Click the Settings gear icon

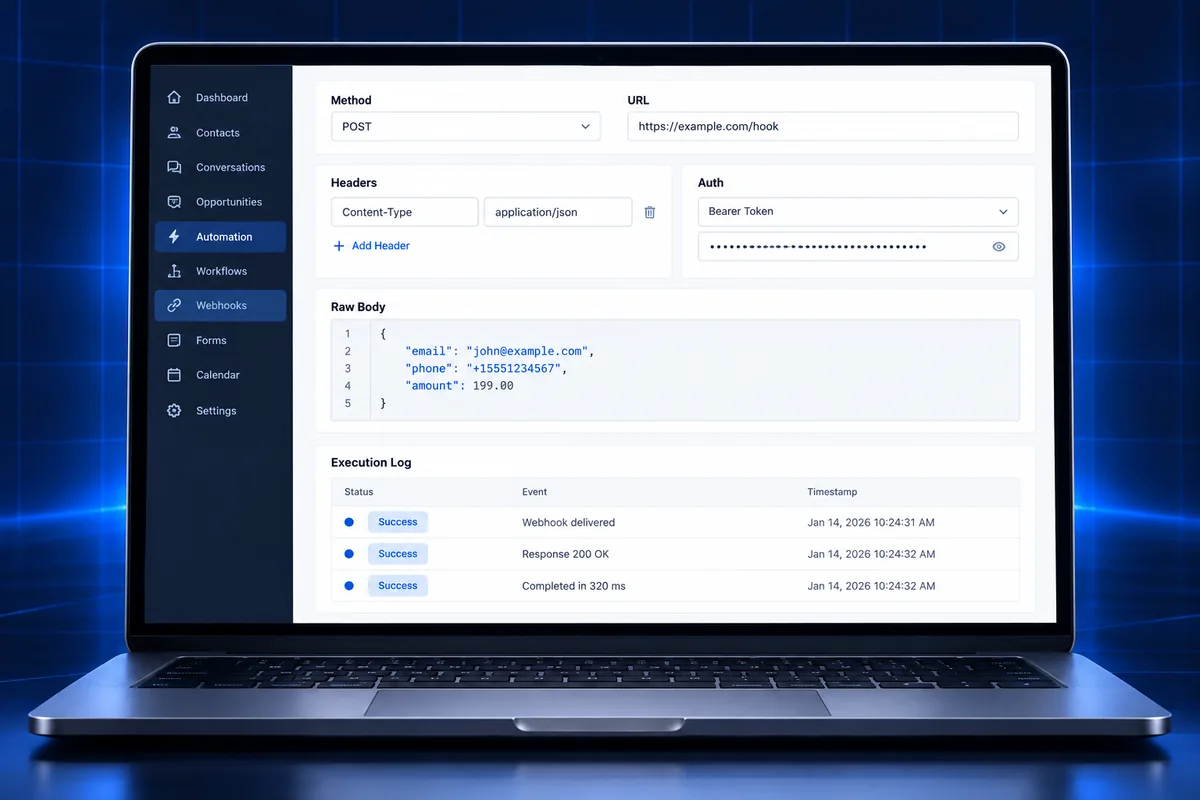[x=174, y=411]
